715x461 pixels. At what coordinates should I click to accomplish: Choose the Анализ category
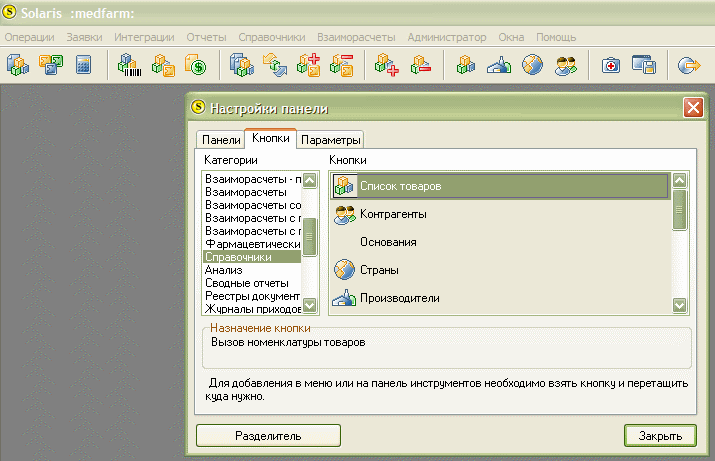point(252,270)
